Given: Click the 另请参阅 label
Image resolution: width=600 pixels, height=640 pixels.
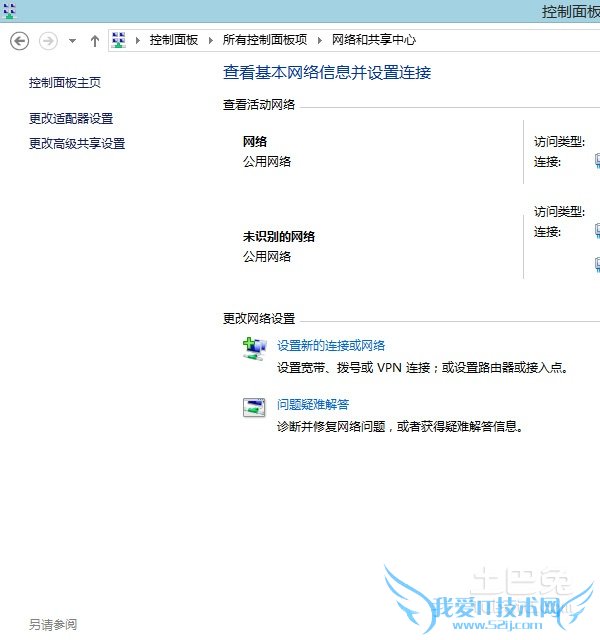Looking at the screenshot, I should coord(53,624).
